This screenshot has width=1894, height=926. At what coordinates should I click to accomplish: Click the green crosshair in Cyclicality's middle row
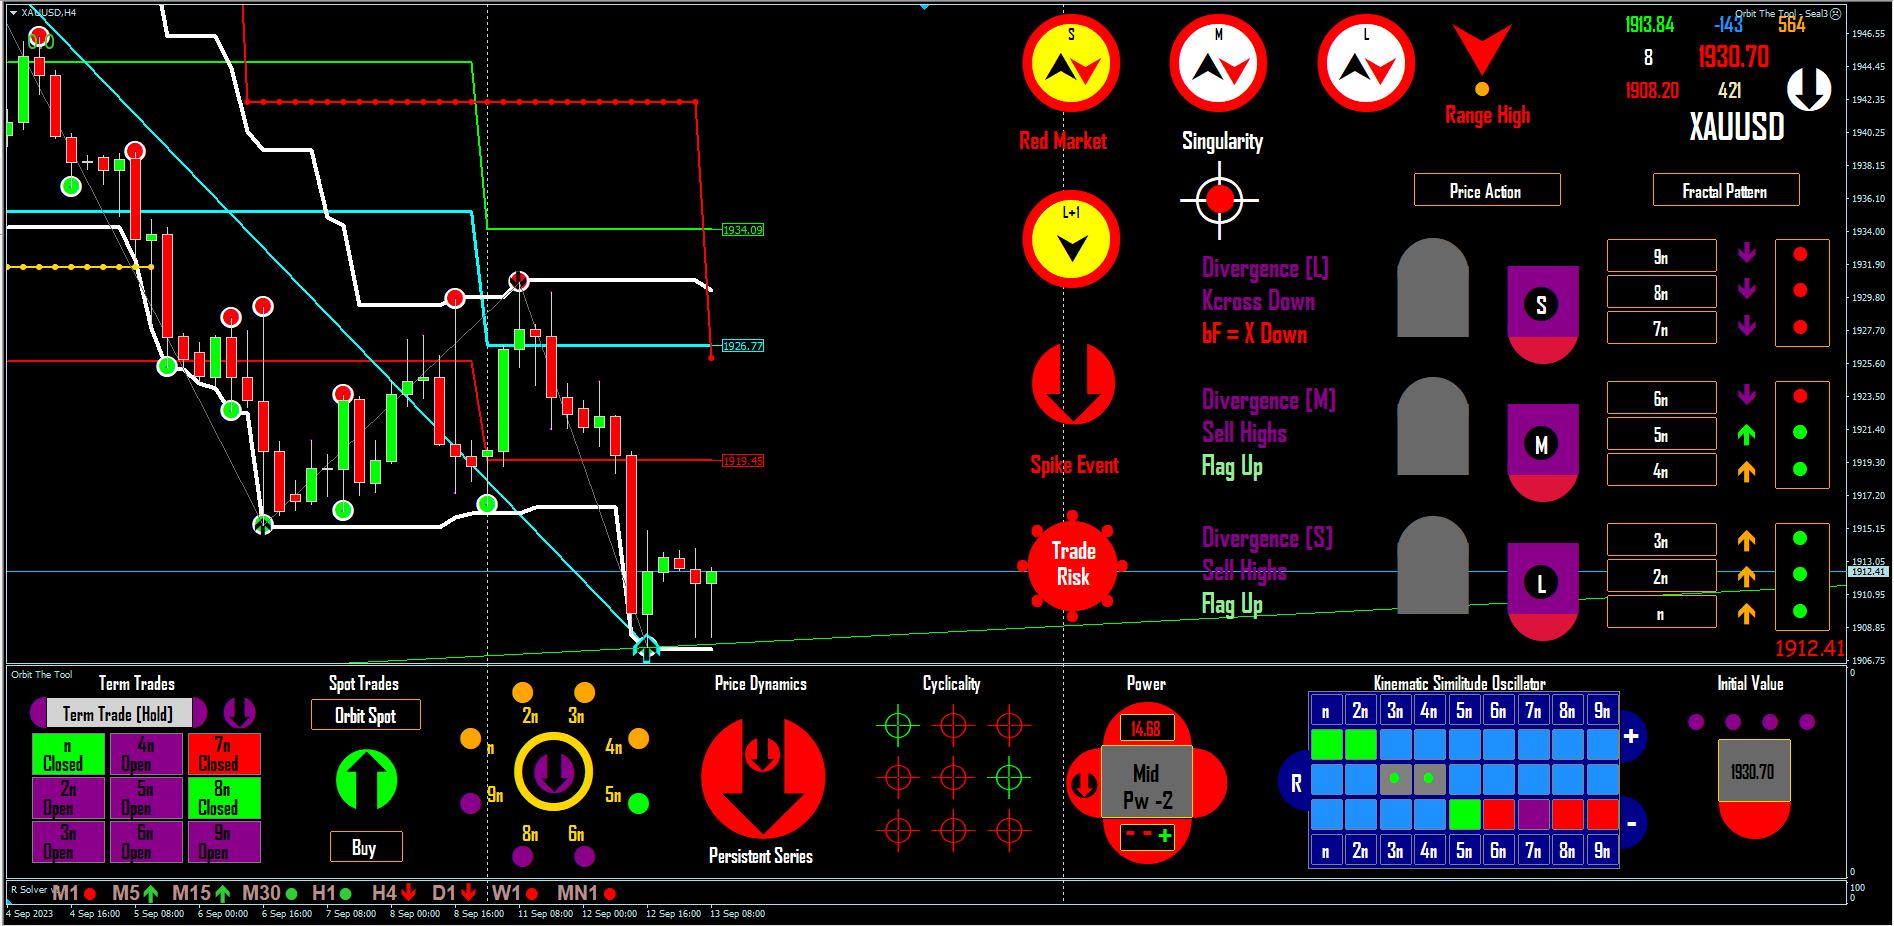coord(1009,776)
